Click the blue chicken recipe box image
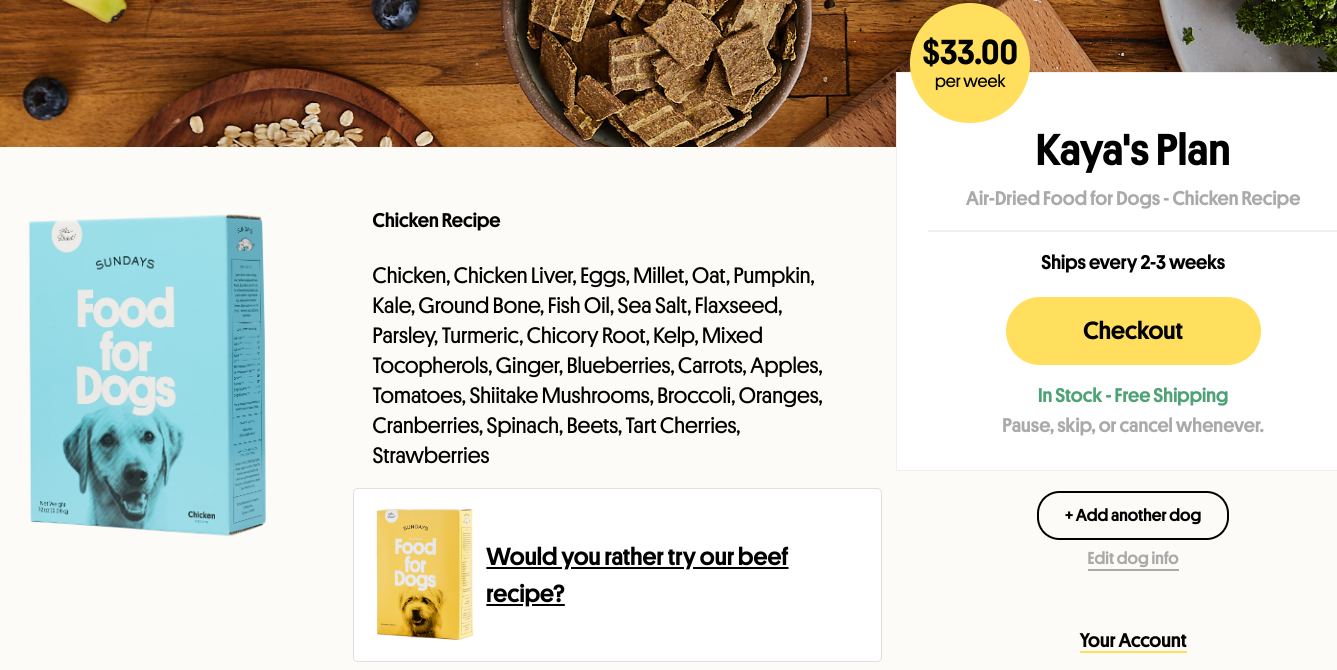This screenshot has height=670, width=1337. pyautogui.click(x=147, y=374)
